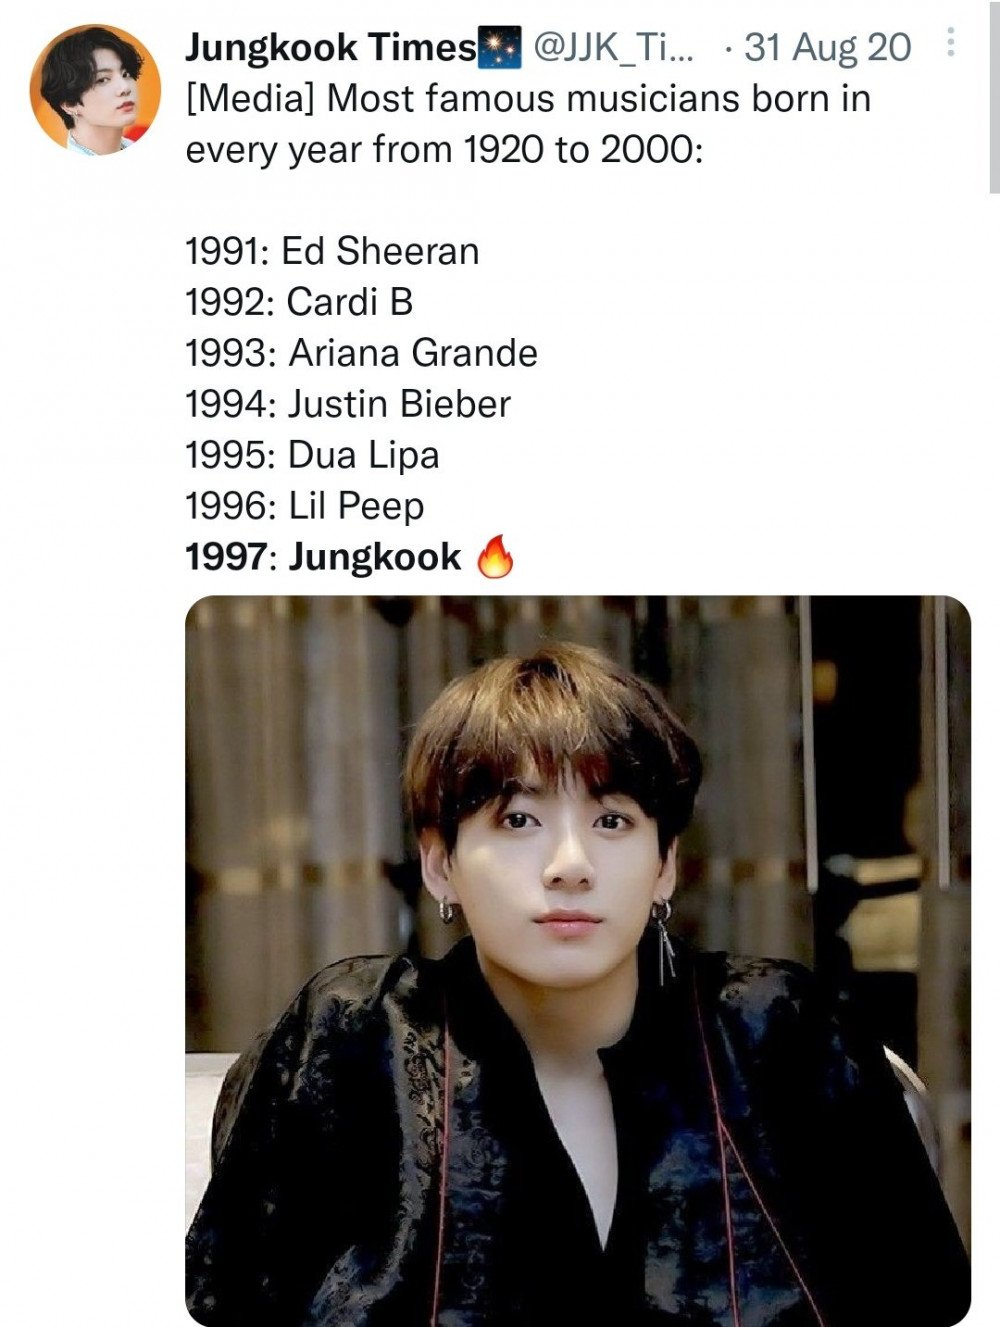Open the tweet's three-dot more options menu

pos(950,43)
